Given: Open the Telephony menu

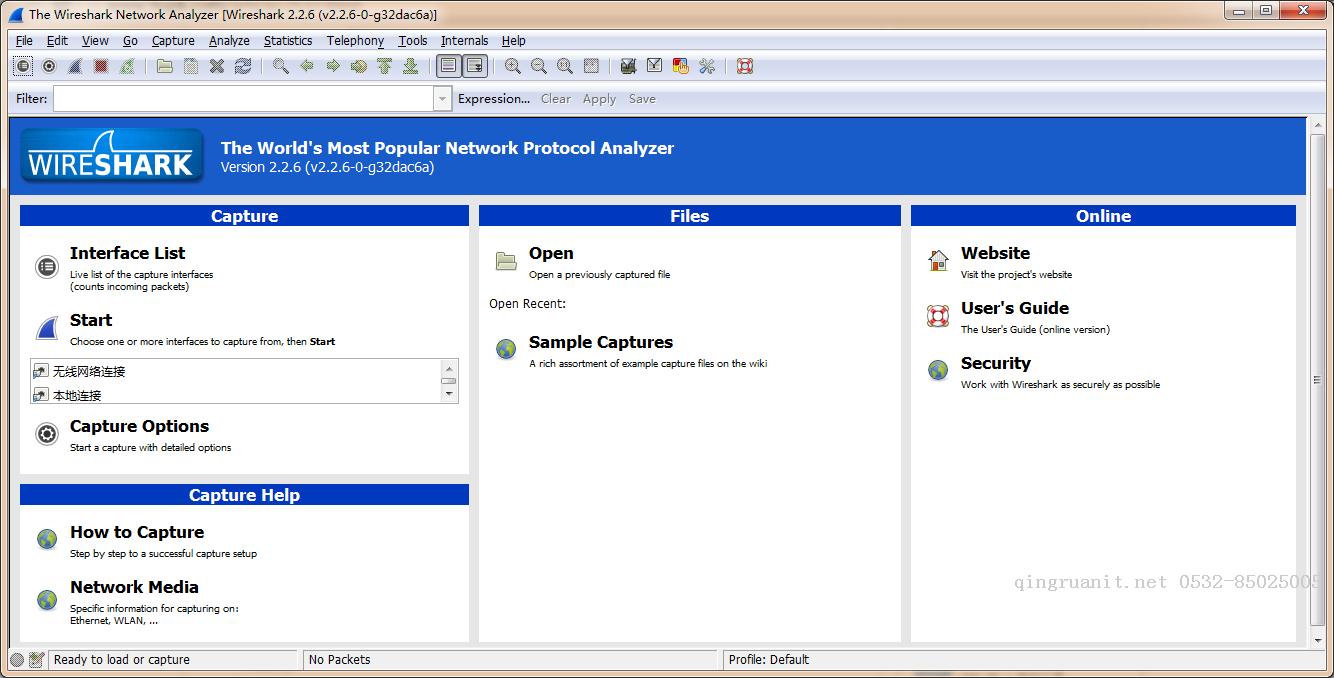Looking at the screenshot, I should pos(356,41).
